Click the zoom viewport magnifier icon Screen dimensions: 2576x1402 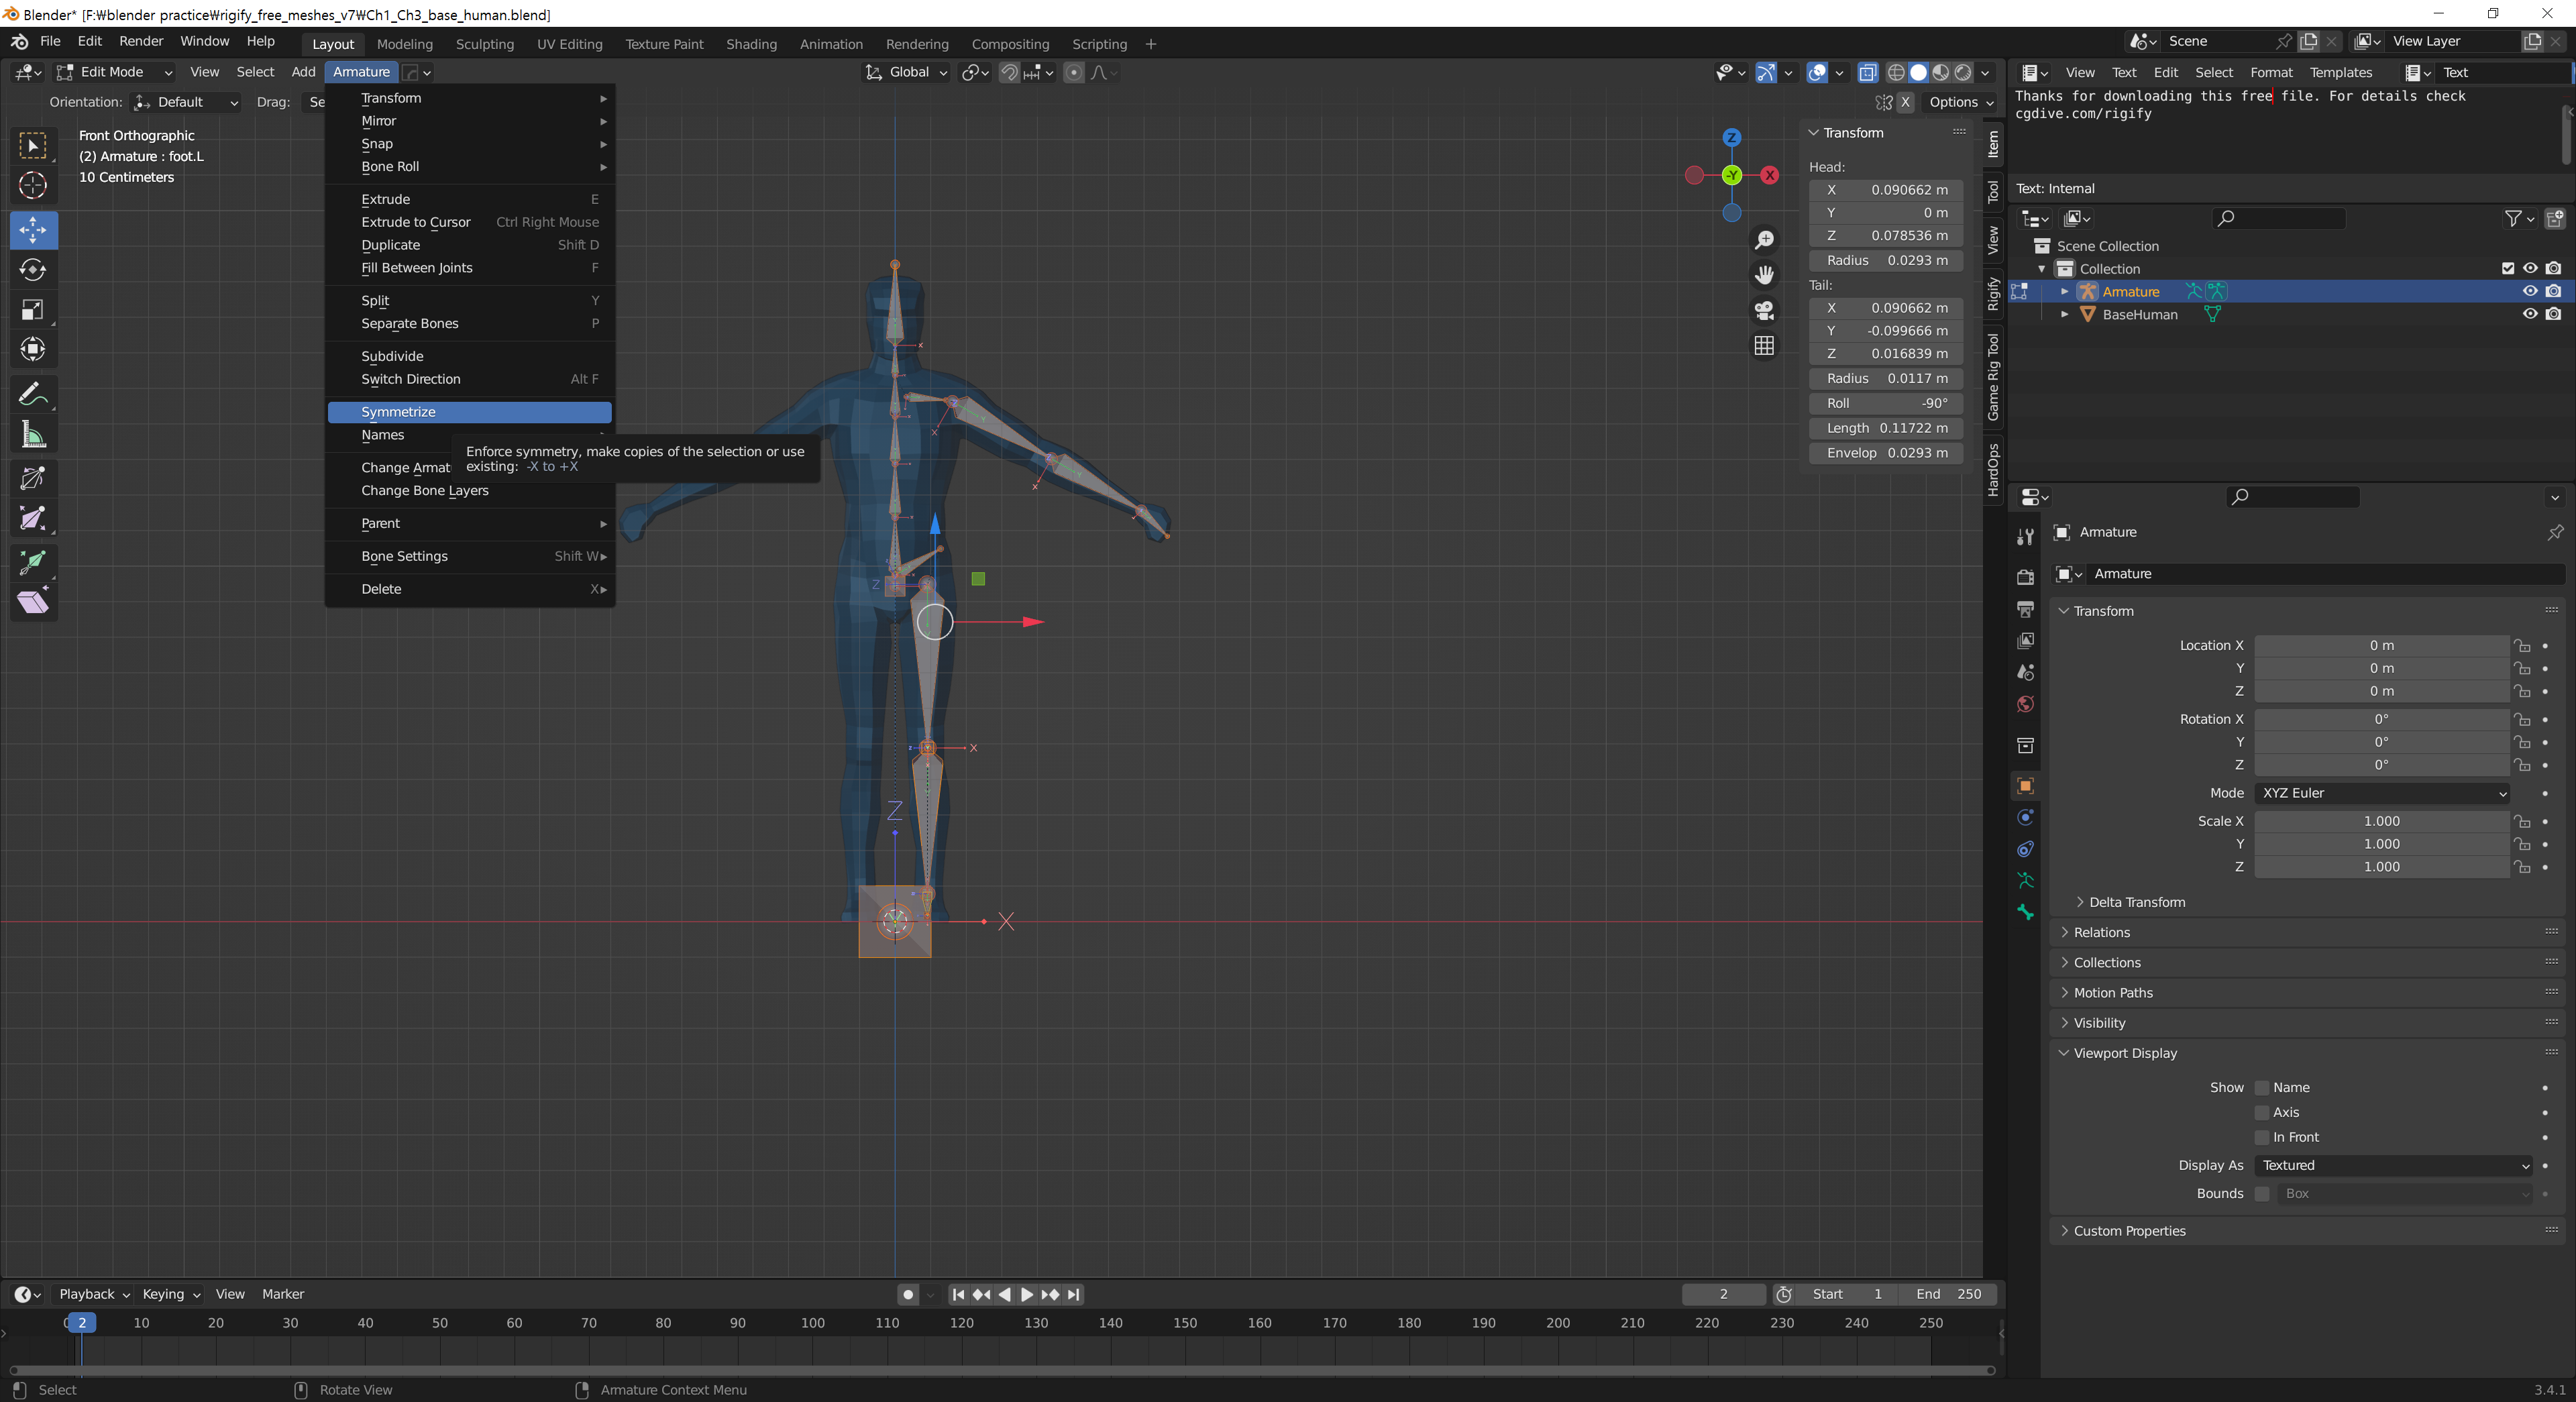click(1765, 240)
